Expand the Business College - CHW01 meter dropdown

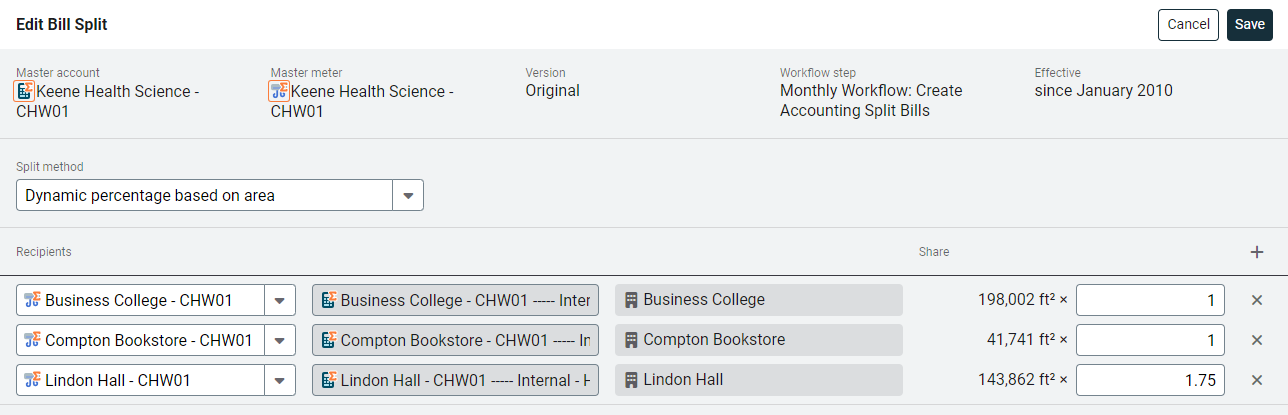click(280, 300)
